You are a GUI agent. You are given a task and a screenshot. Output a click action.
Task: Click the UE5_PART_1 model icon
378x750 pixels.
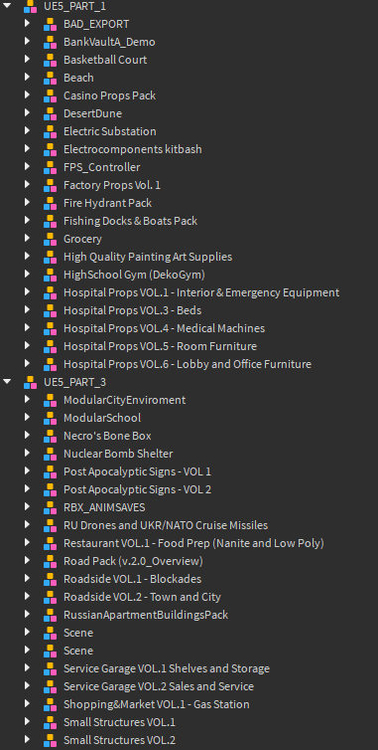[30, 7]
